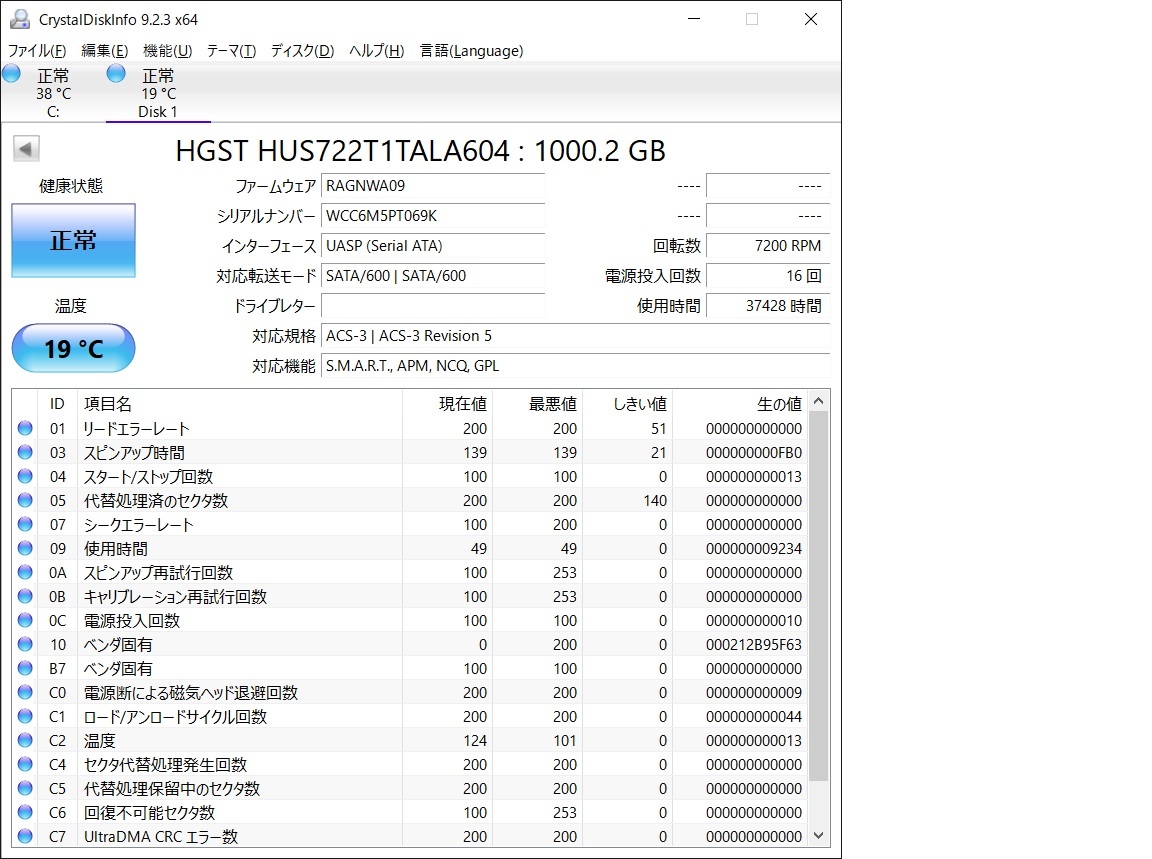Click status orb for ID C7 UltraDMA CRC エラー数
Image resolution: width=1152 pixels, height=859 pixels.
[25, 835]
